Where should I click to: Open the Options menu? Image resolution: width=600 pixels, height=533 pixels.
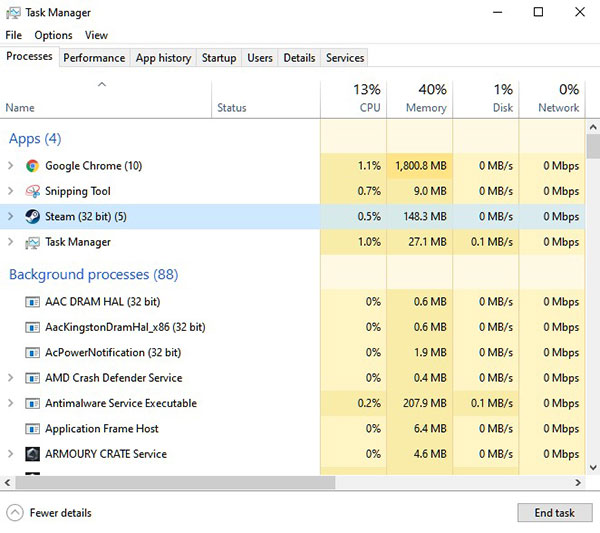(53, 35)
